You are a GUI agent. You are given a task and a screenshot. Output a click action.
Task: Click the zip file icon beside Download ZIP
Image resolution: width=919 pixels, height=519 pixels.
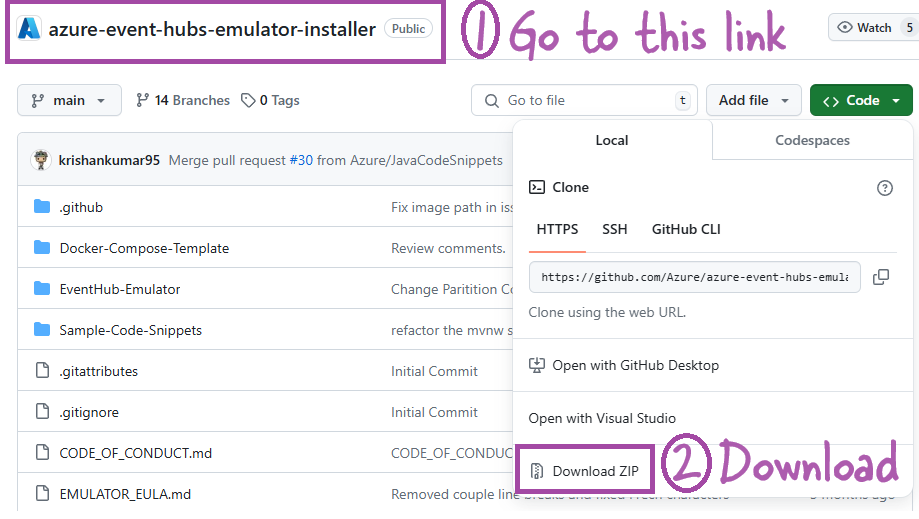click(x=536, y=471)
